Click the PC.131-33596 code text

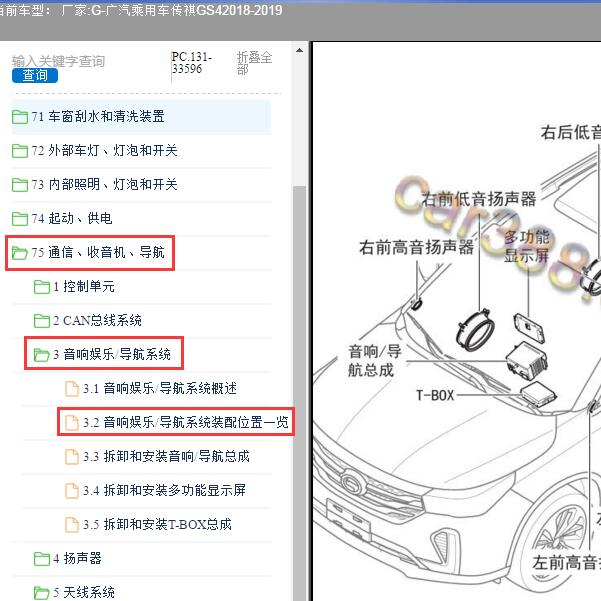192,62
